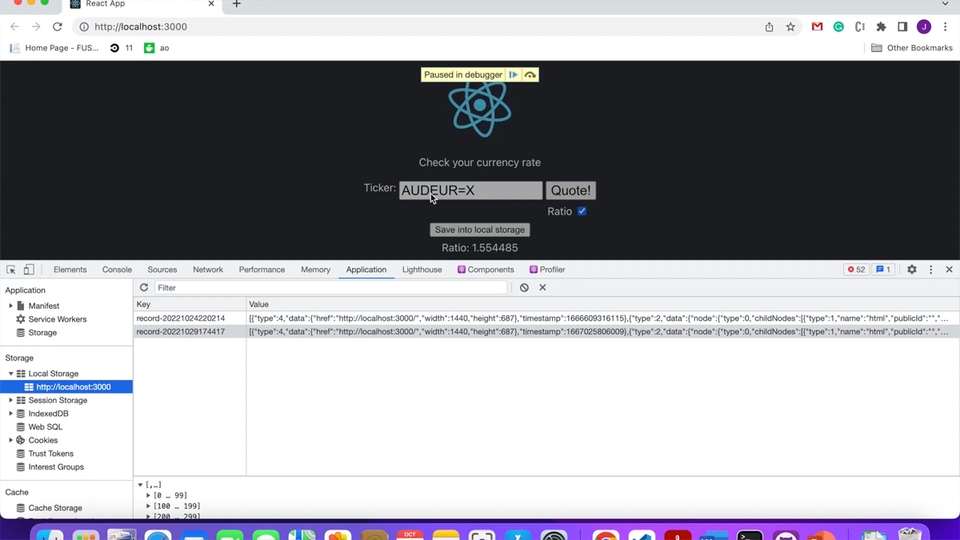Click Save into local storage button
The height and width of the screenshot is (540, 960).
[480, 230]
